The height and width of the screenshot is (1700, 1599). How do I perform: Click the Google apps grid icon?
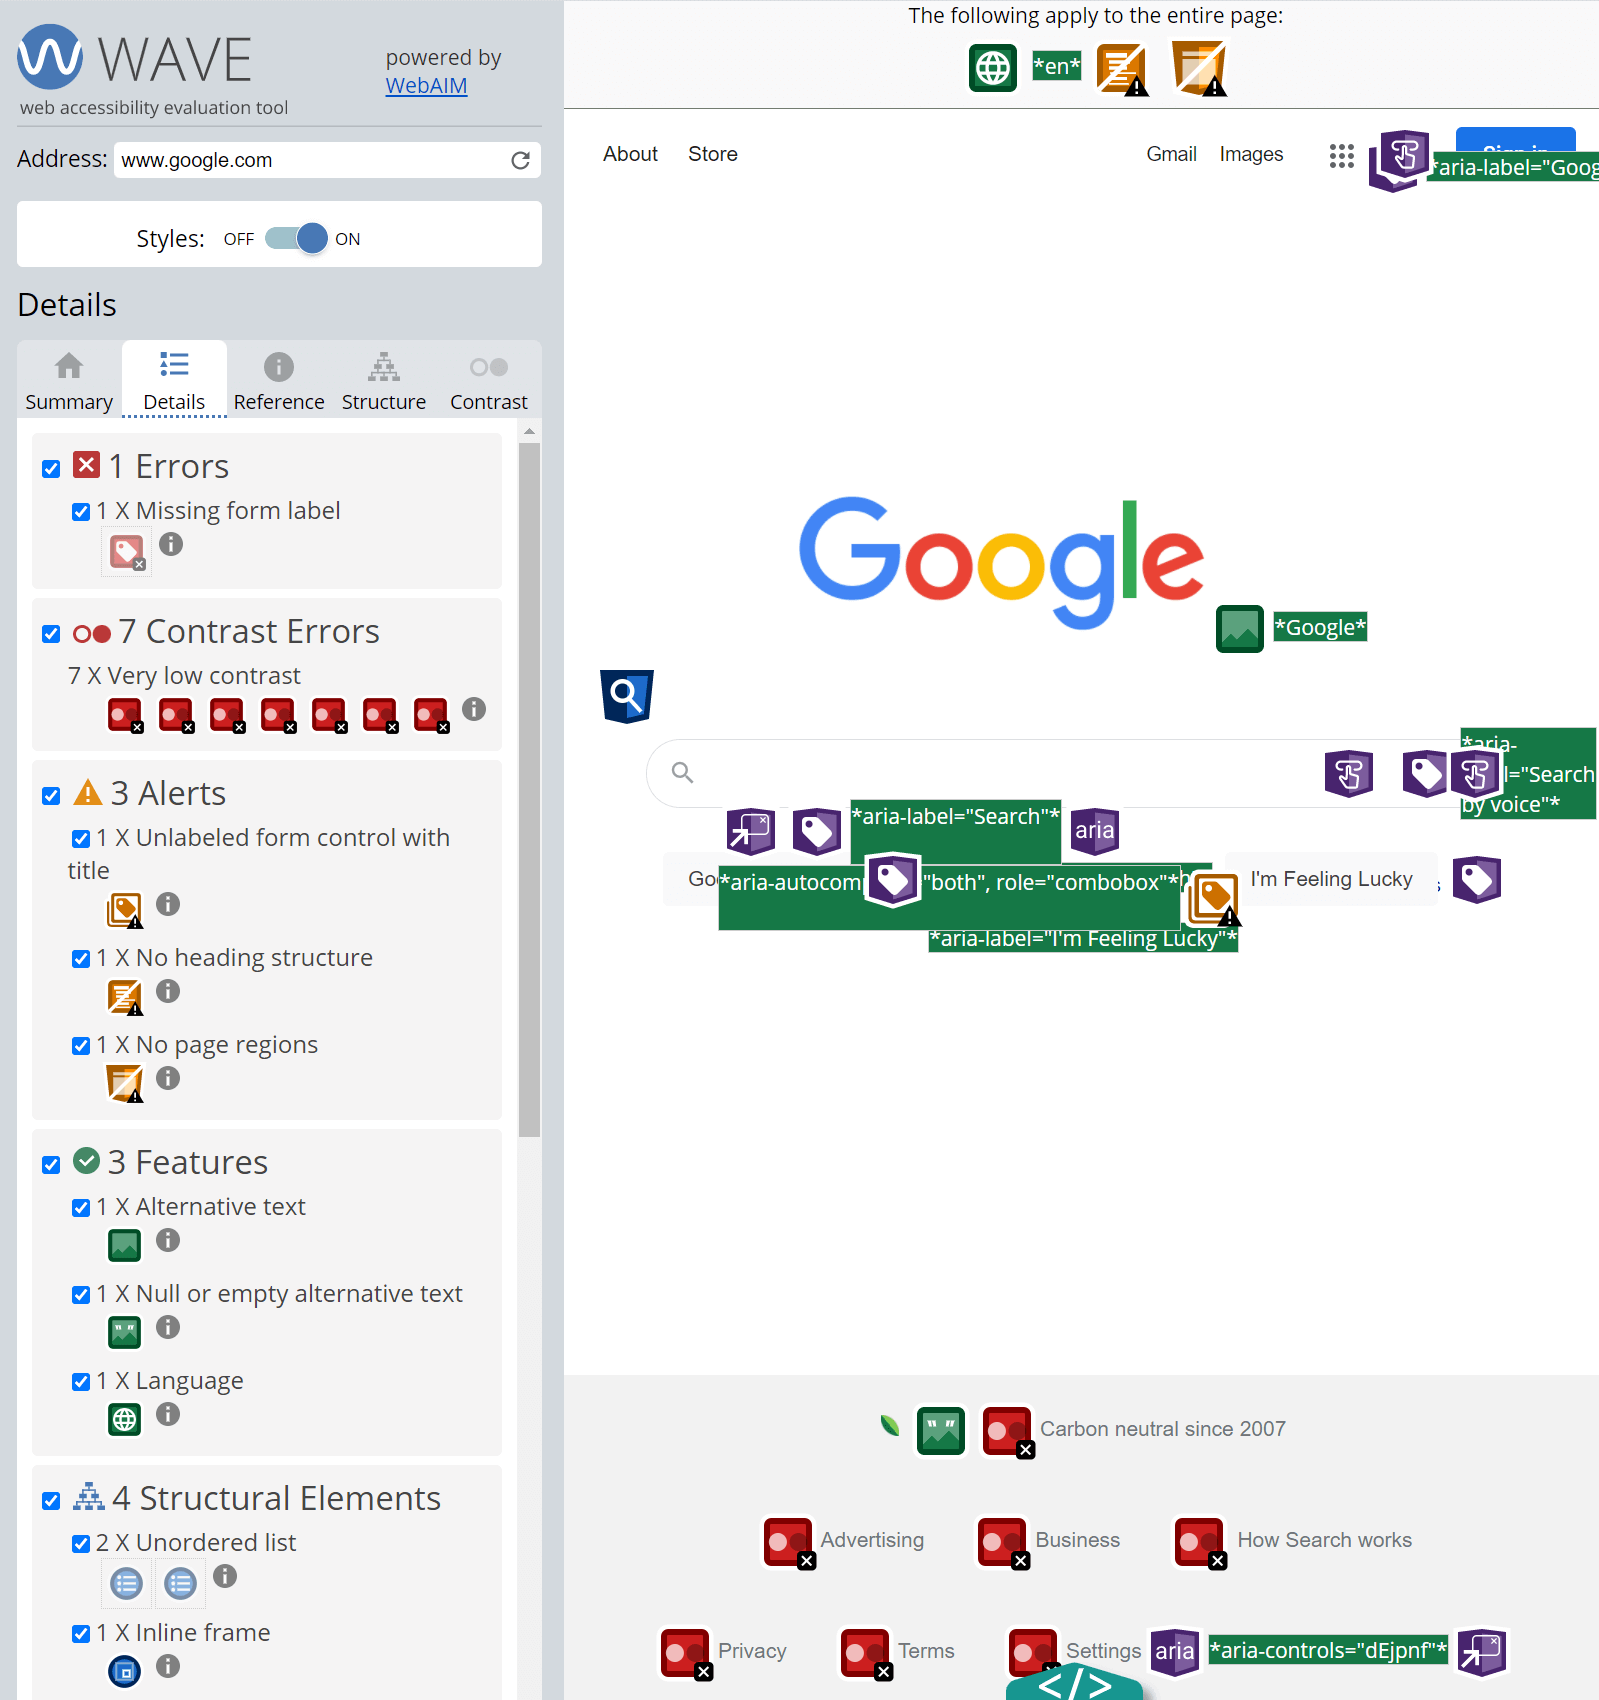1341,155
